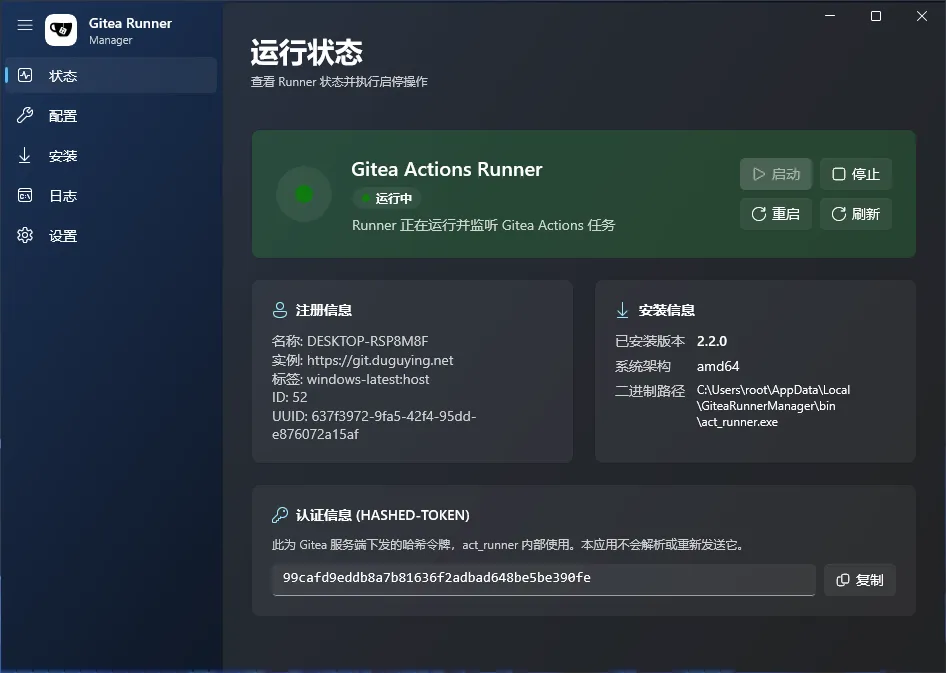The width and height of the screenshot is (946, 673).
Task: Select the 状态 sidebar item
Action: click(111, 75)
